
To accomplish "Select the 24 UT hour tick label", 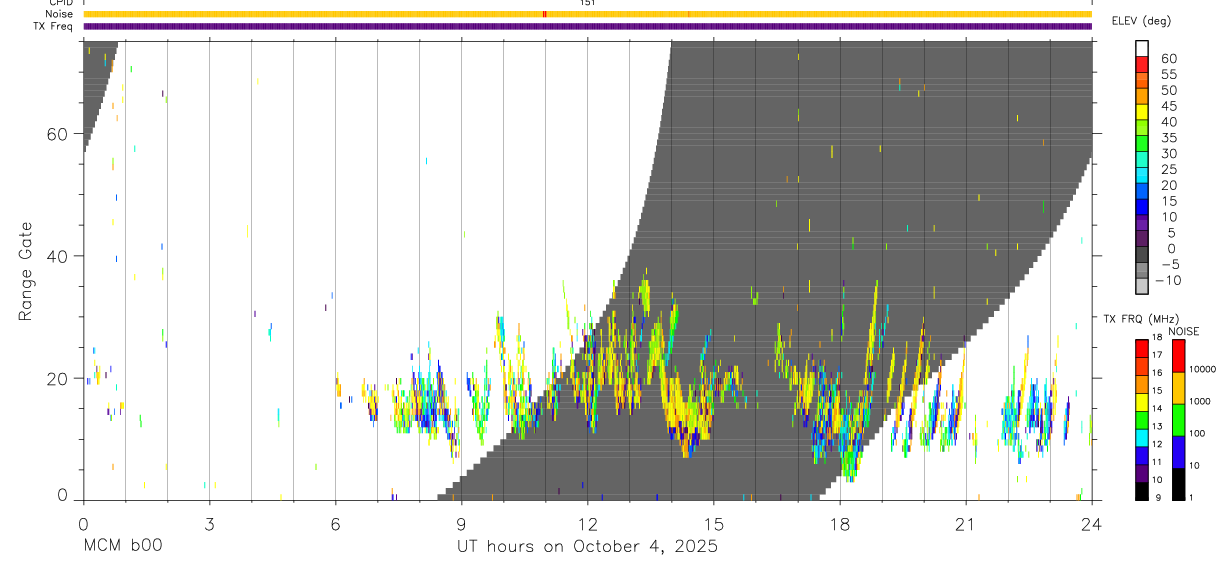I will click(1091, 525).
